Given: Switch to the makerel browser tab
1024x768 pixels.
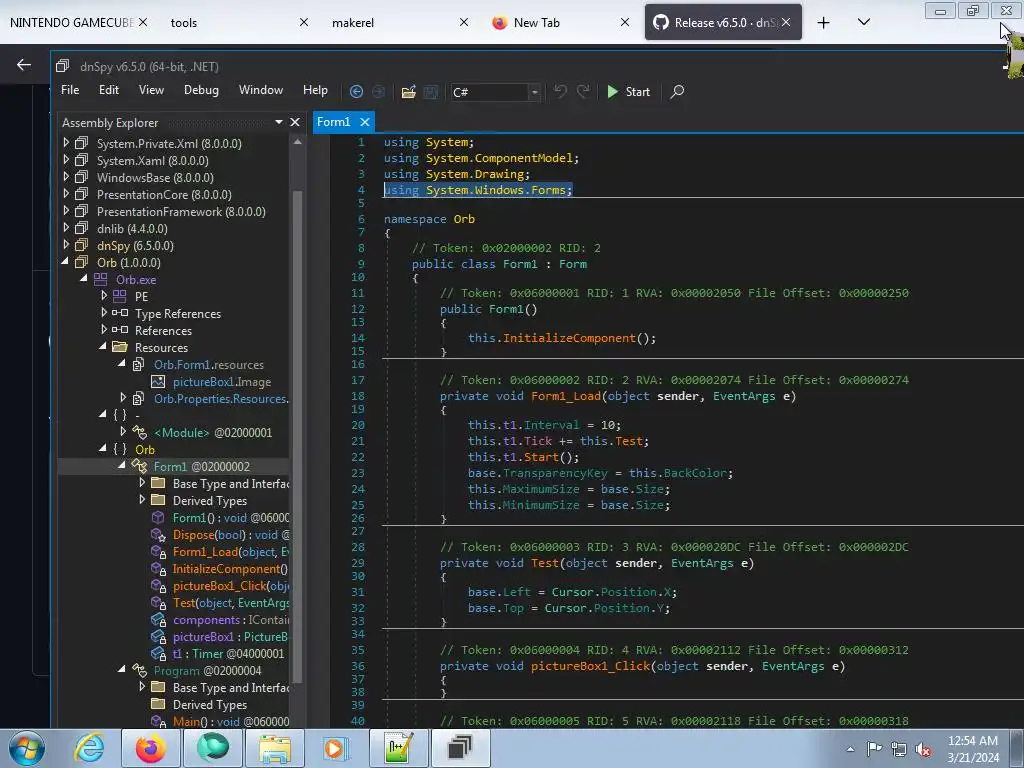Looking at the screenshot, I should 353,22.
